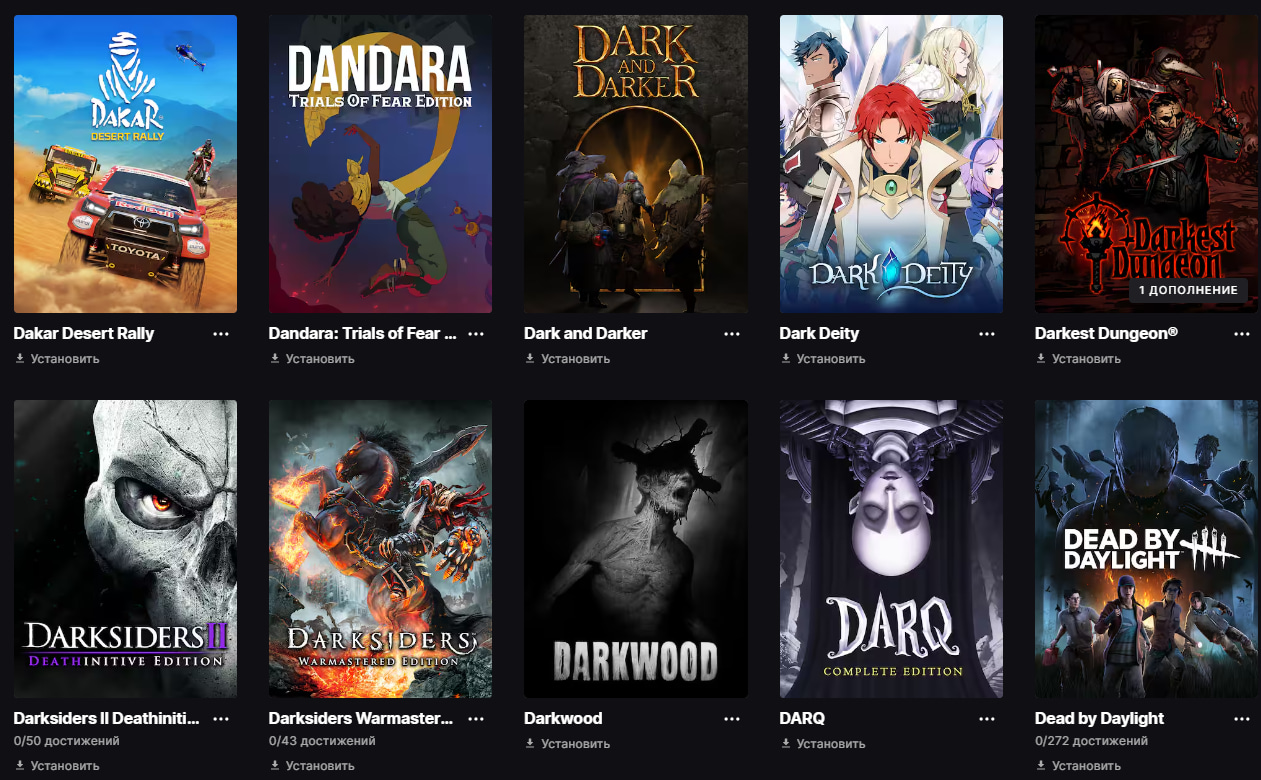Open the Dark and Darker cover art
The image size is (1261, 780).
click(x=636, y=164)
